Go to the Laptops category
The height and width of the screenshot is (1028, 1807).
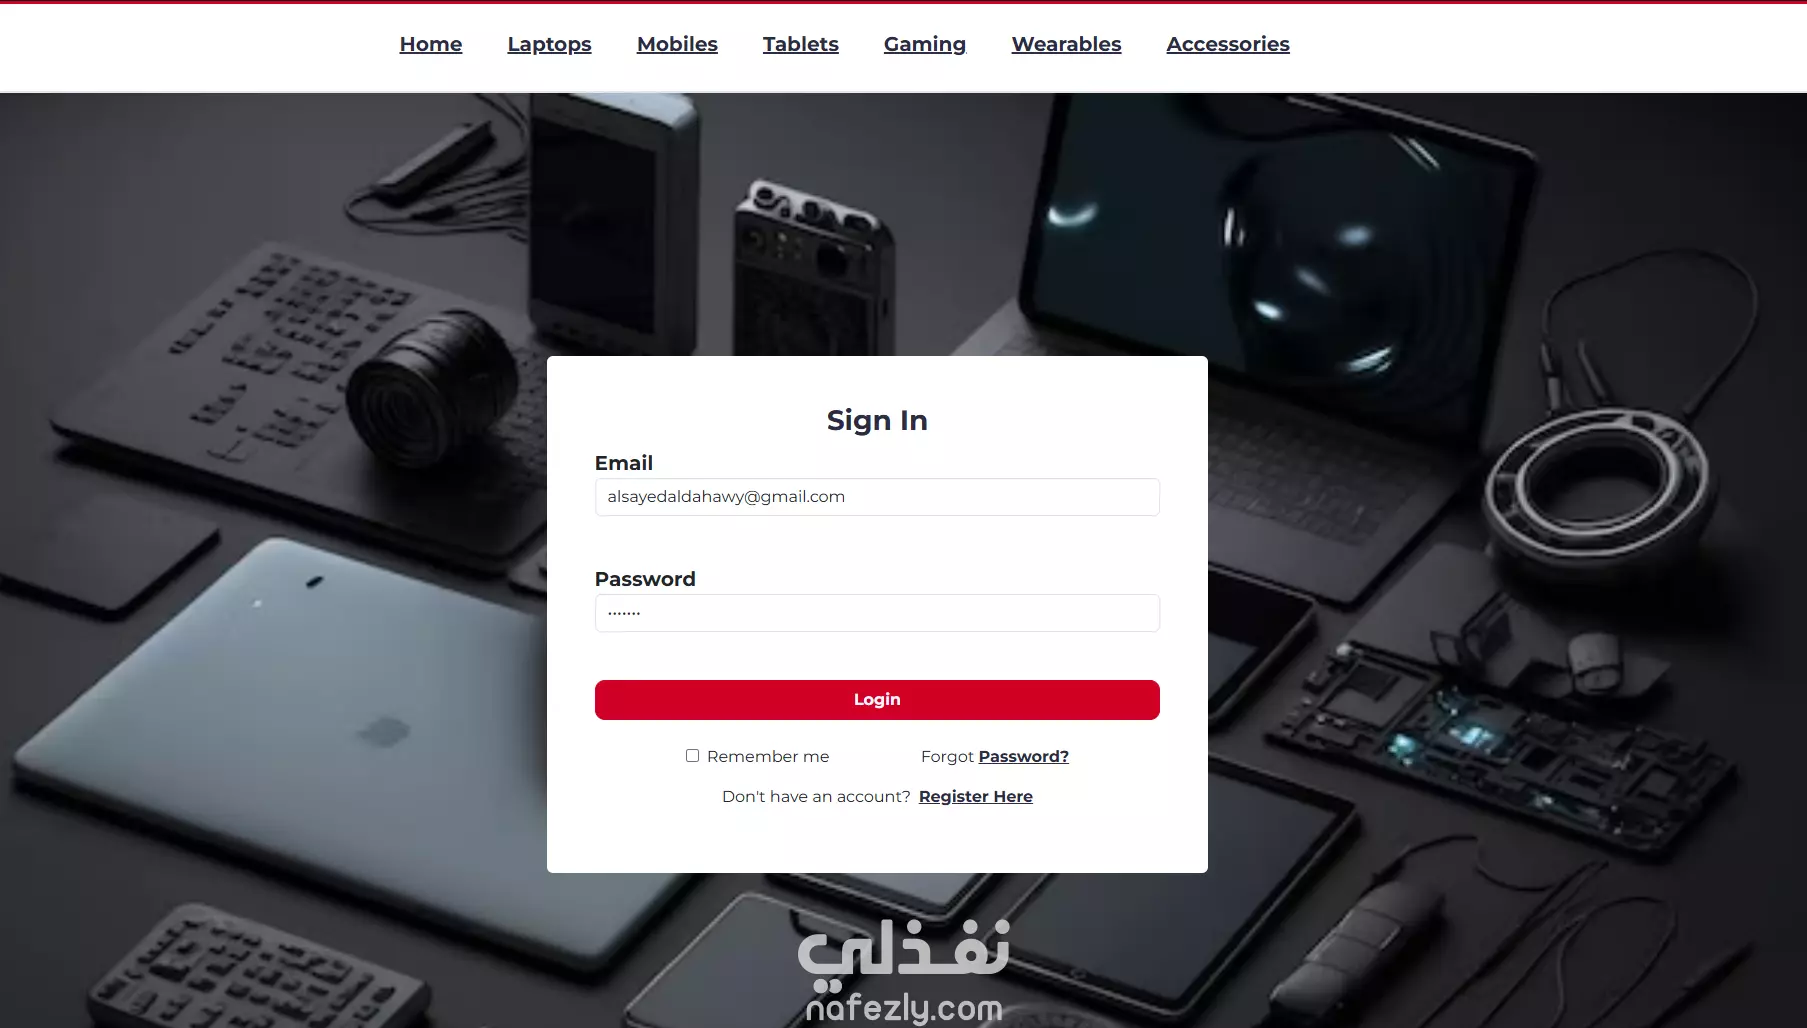pos(549,44)
